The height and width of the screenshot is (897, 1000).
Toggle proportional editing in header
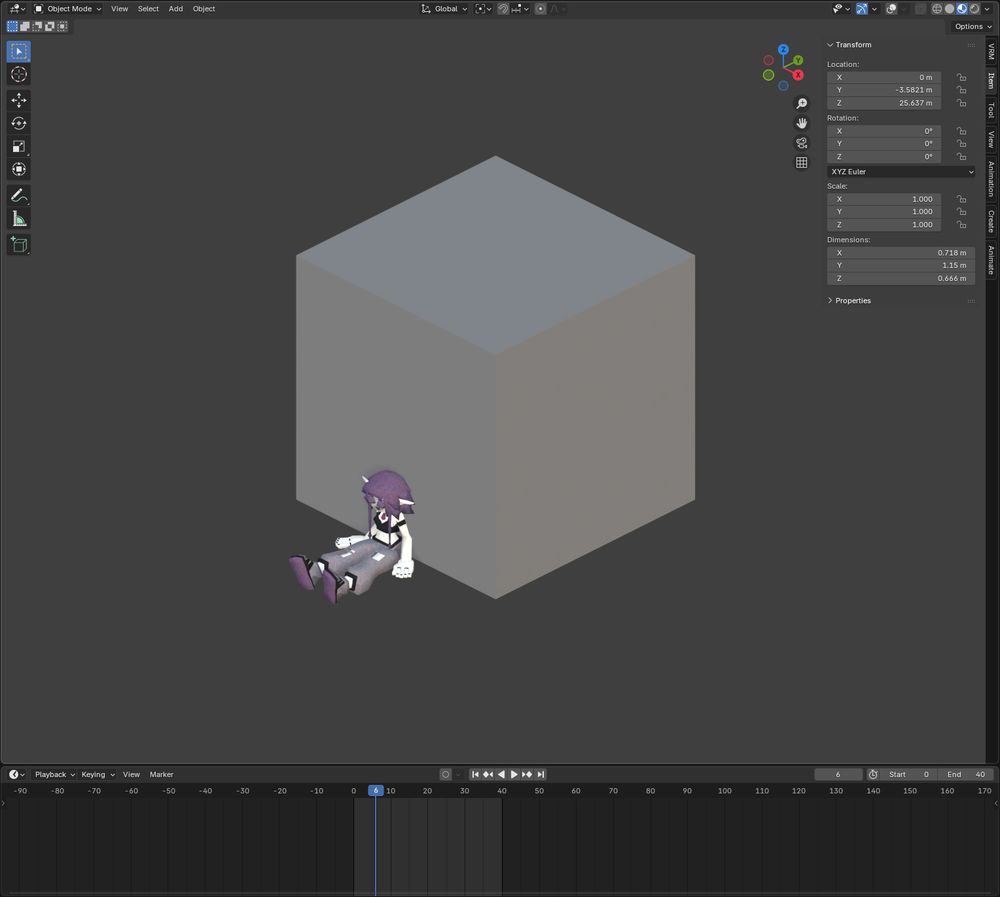point(540,9)
